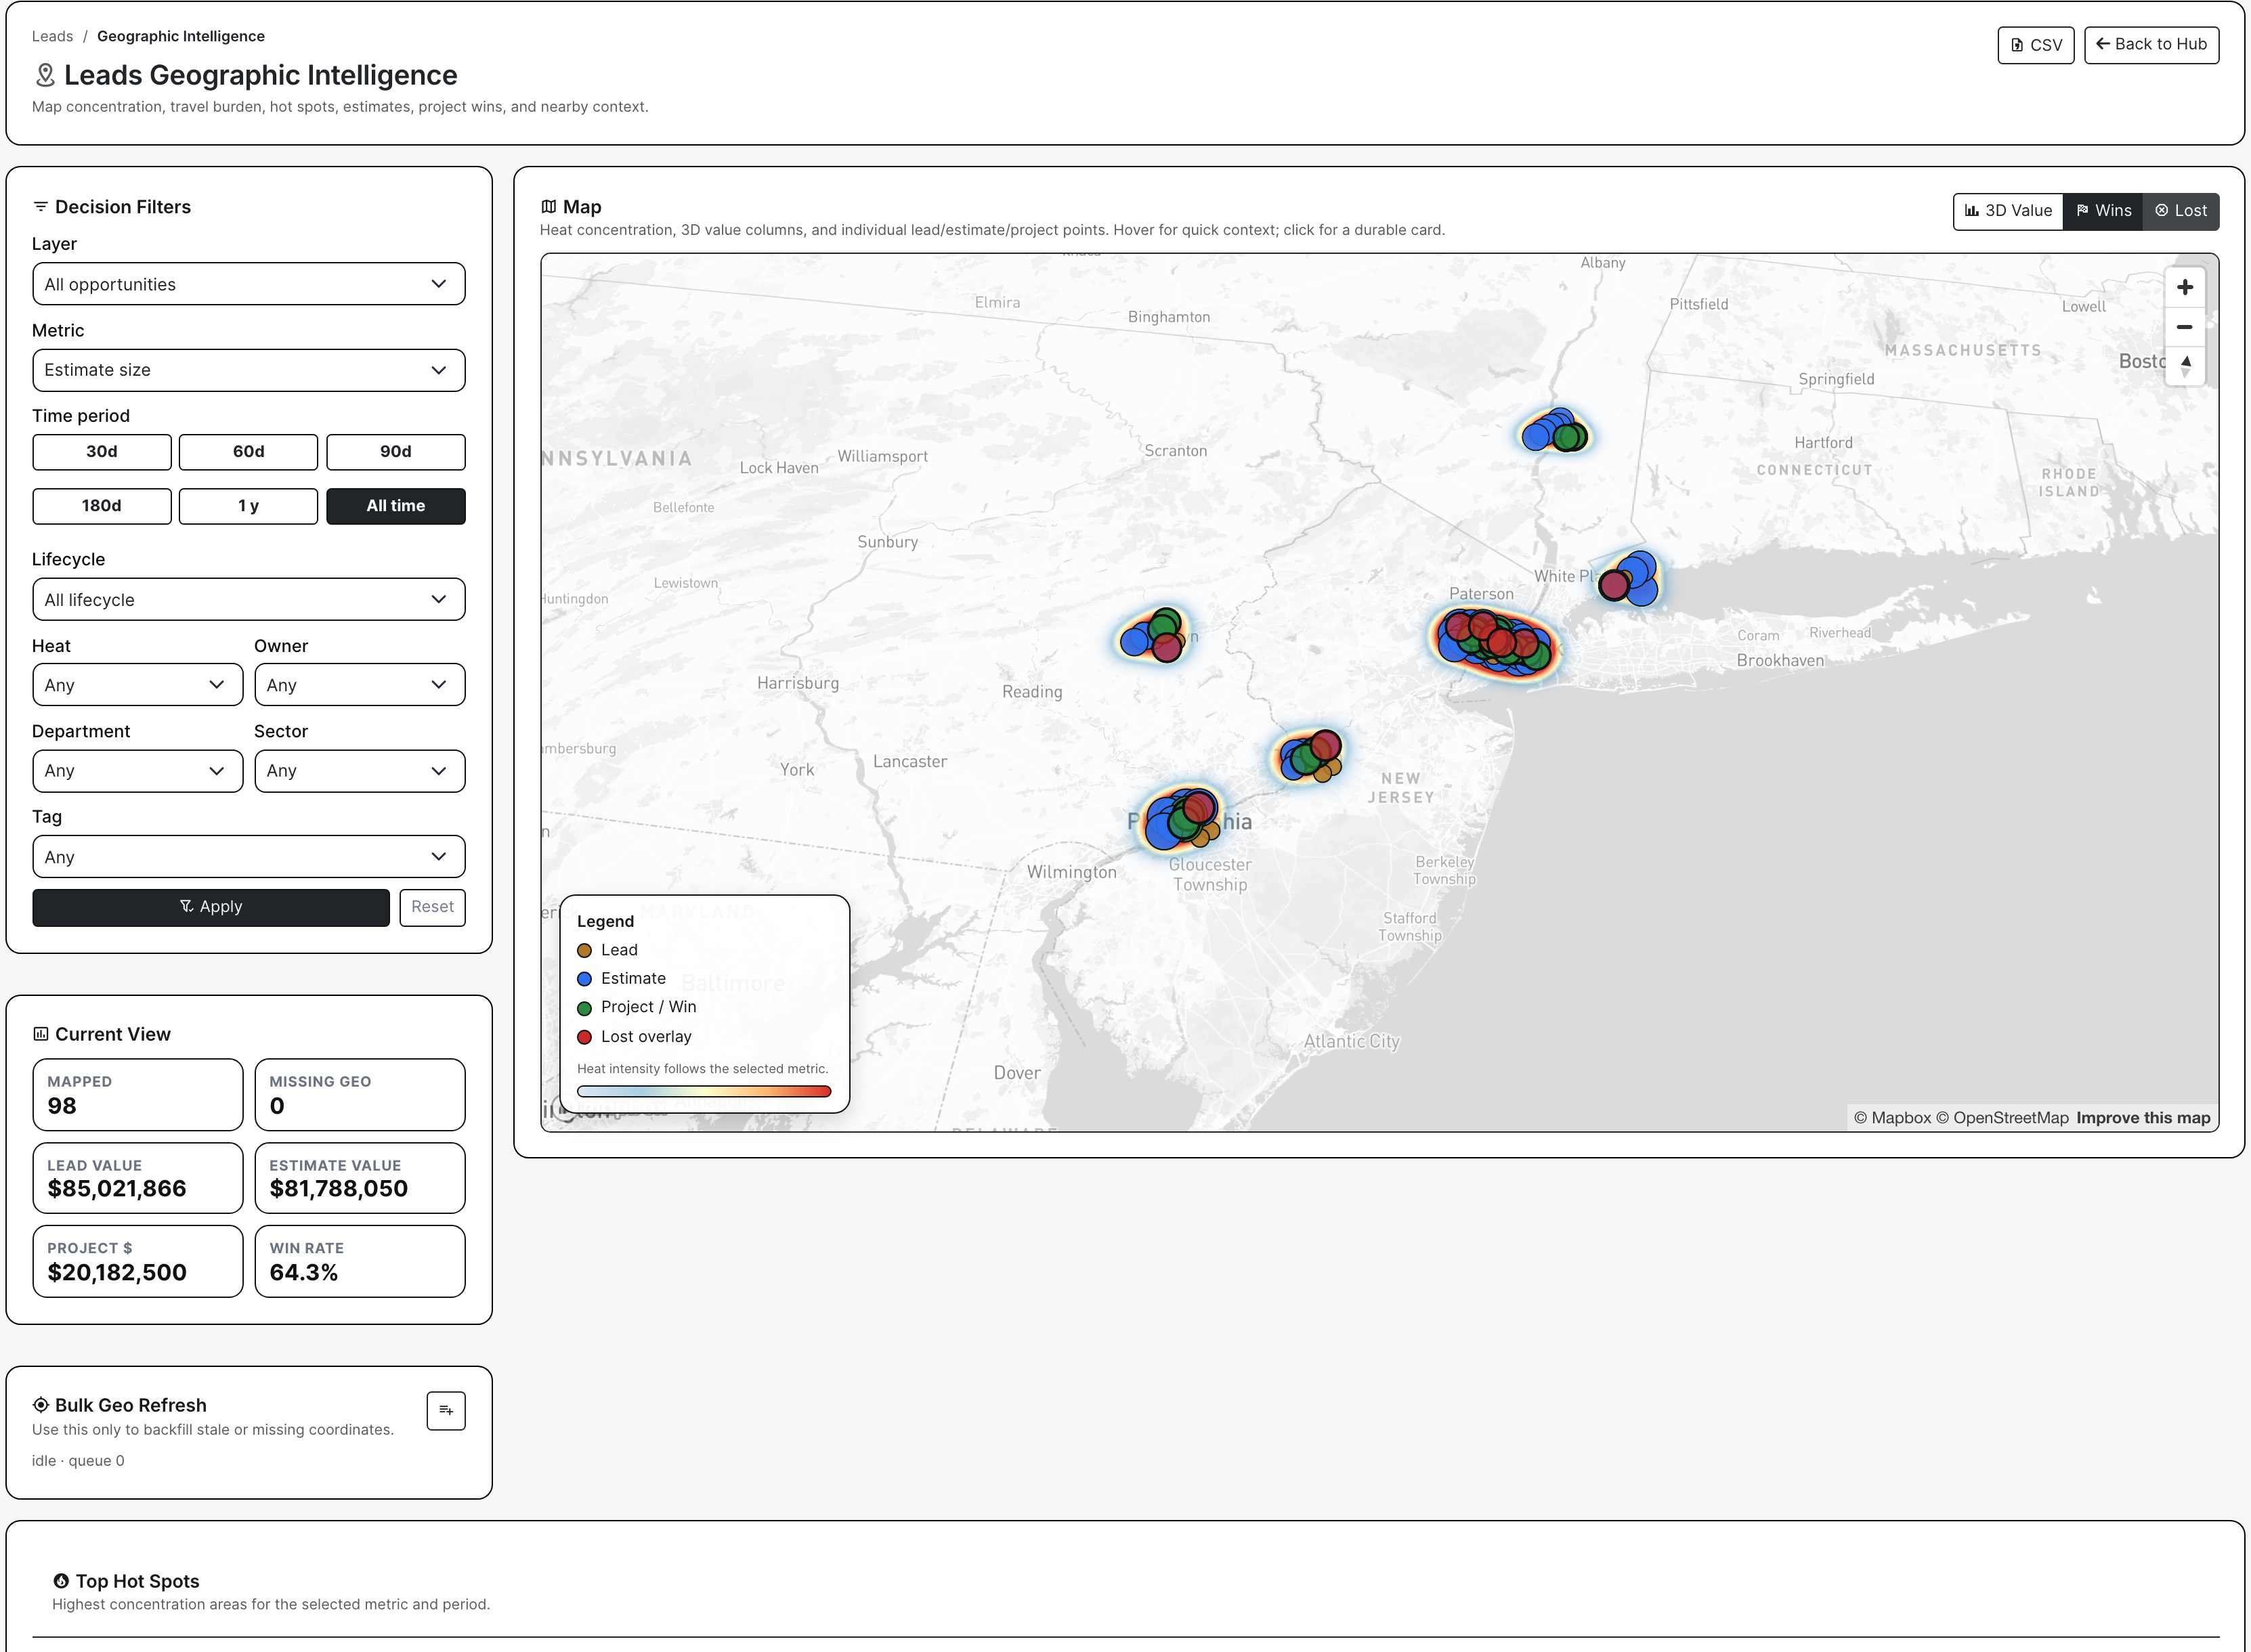Click the target icon beside Bulk Geo Refresh
This screenshot has height=1652, width=2251.
tap(40, 1405)
